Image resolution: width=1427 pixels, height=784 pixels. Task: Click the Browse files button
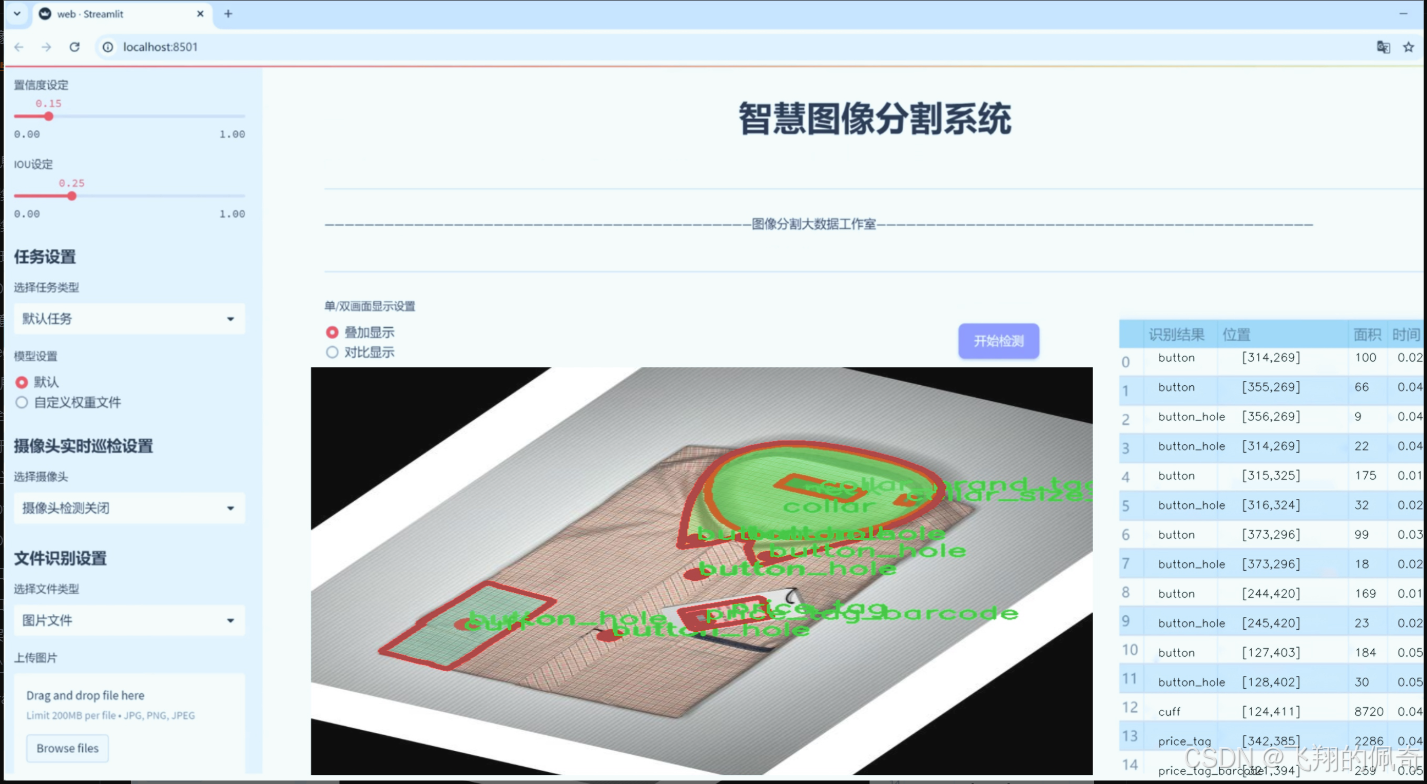[68, 748]
